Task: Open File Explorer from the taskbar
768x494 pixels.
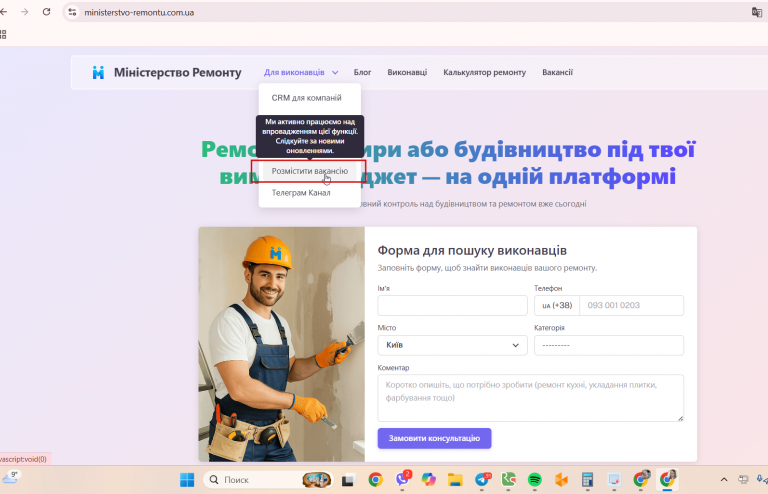Action: click(x=455, y=480)
